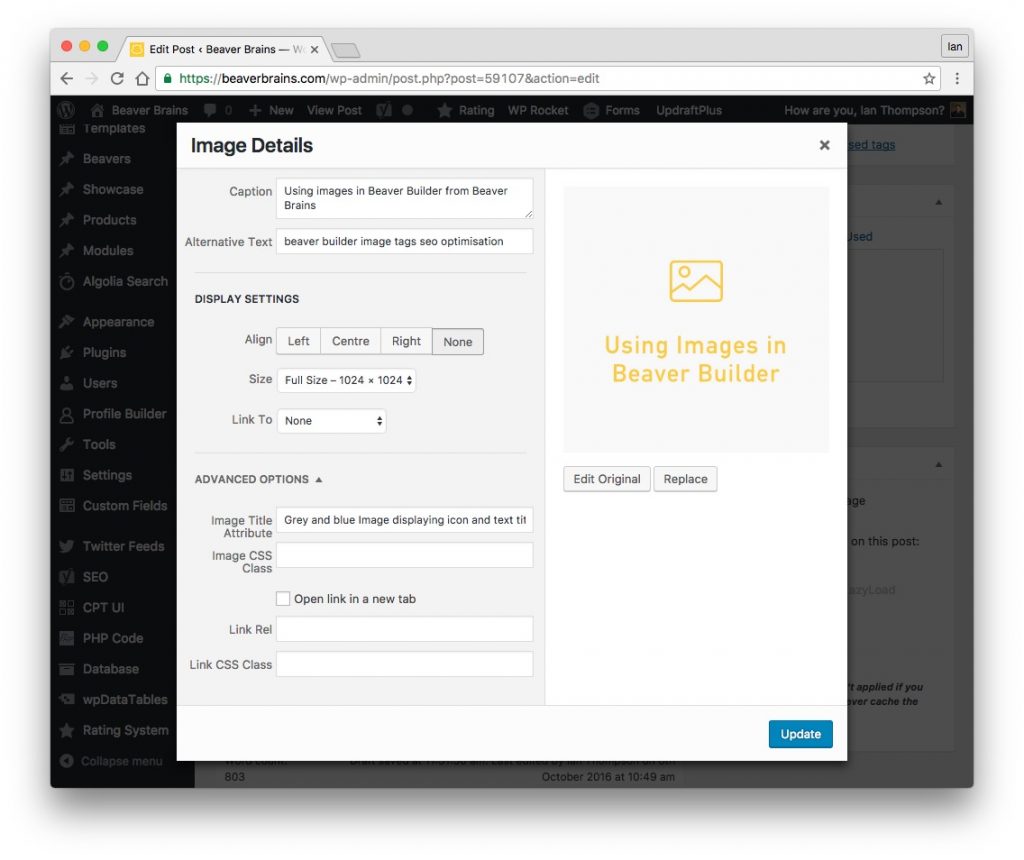Select View Post in the admin bar

click(x=334, y=110)
